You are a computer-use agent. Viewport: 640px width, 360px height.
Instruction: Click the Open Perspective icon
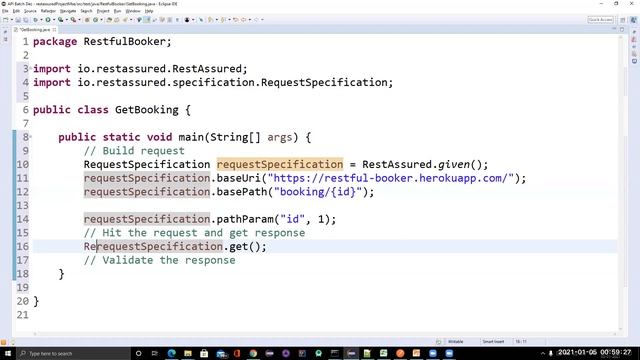(623, 20)
